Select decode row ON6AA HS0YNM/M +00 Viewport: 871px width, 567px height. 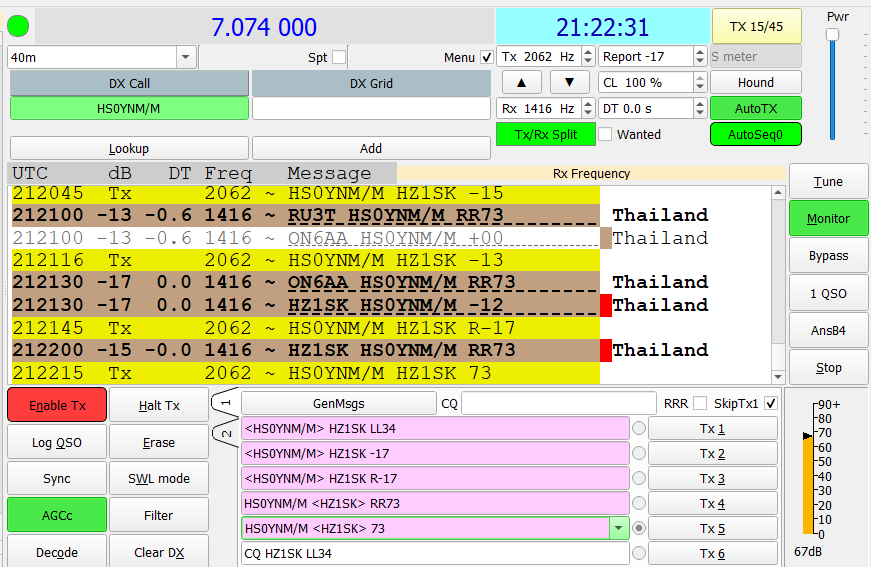306,238
